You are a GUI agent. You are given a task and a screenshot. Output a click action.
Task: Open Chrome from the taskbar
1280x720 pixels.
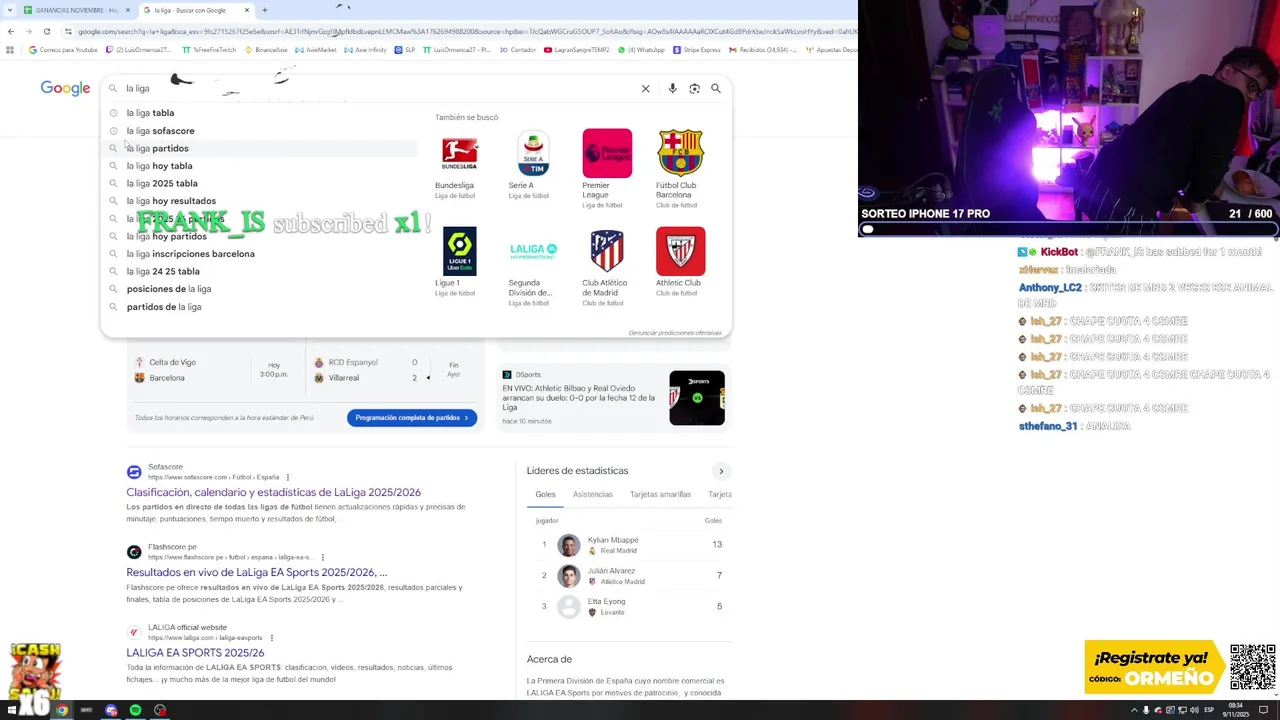click(62, 710)
